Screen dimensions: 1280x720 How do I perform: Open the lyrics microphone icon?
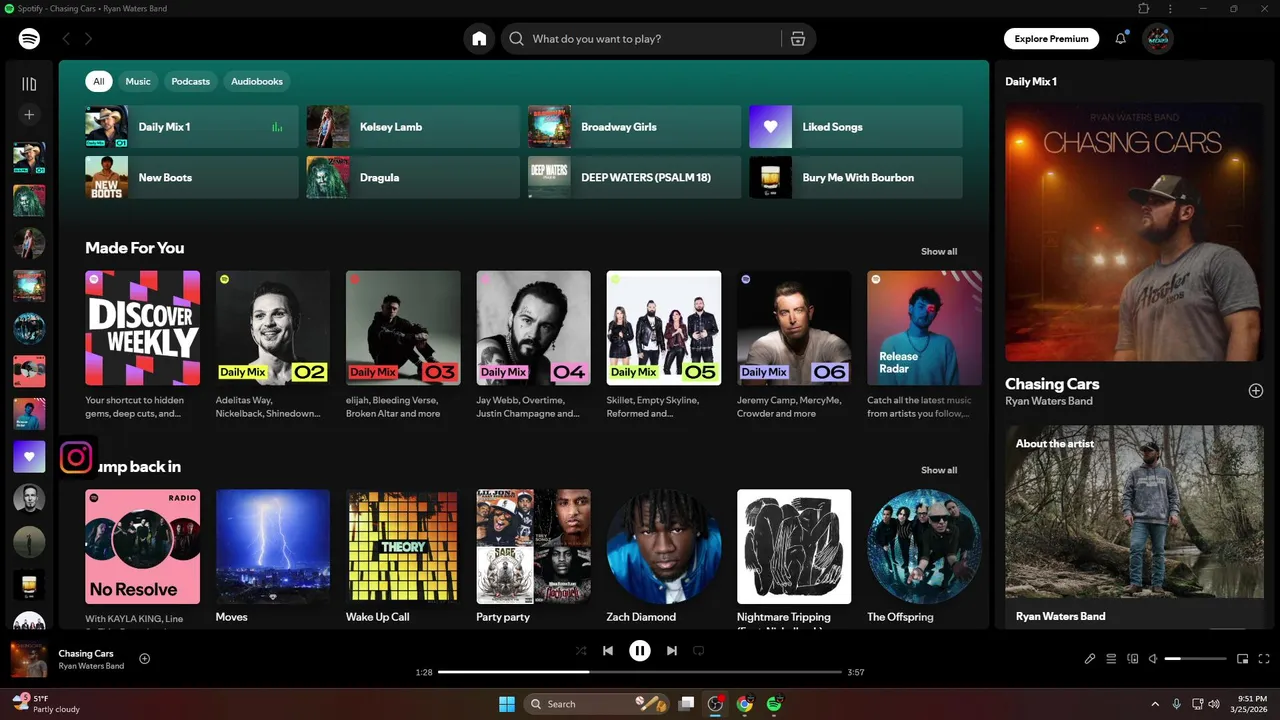pos(1090,659)
